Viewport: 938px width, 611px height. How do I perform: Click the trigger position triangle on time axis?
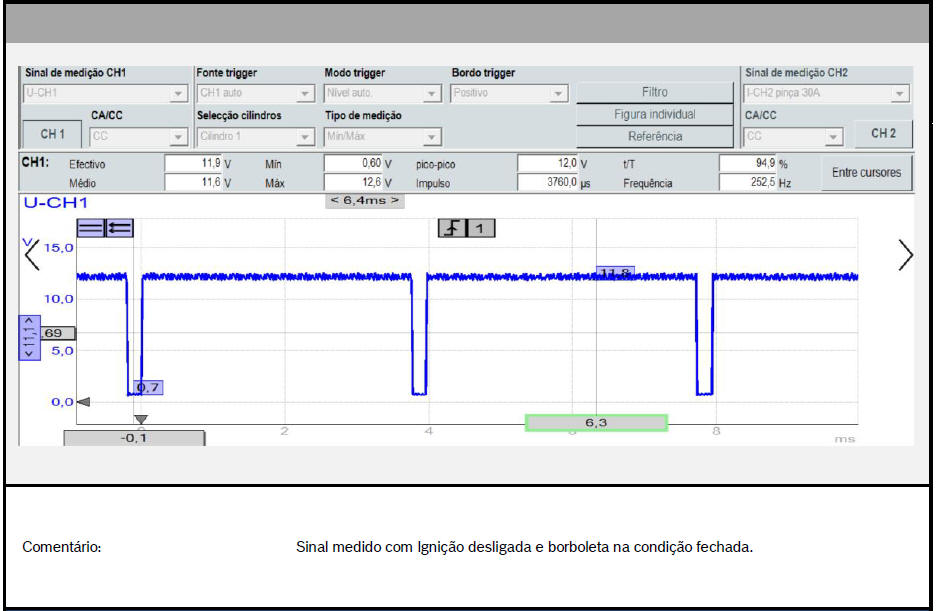tap(141, 420)
